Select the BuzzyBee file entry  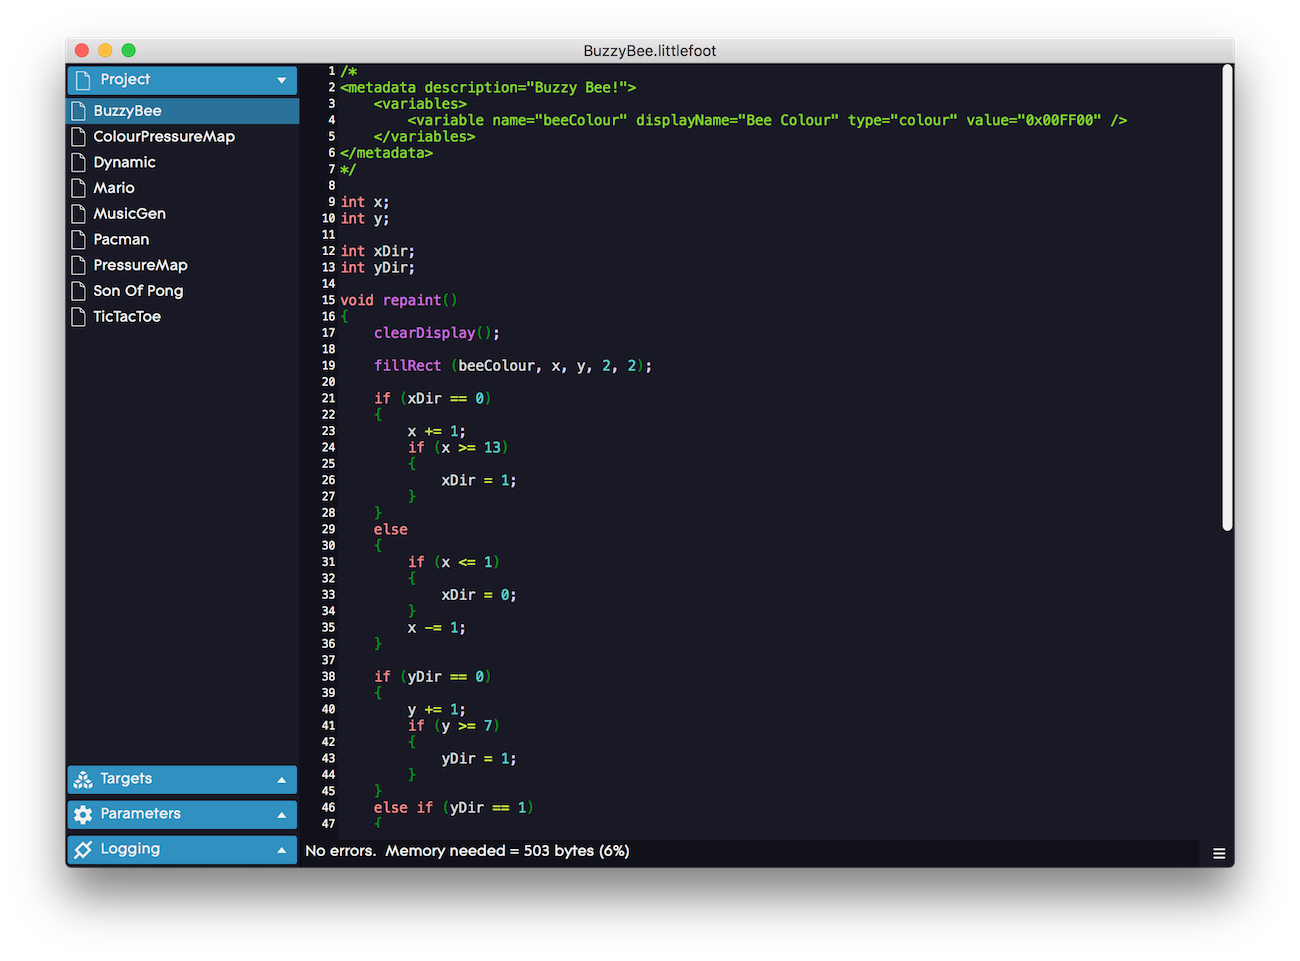coord(127,111)
